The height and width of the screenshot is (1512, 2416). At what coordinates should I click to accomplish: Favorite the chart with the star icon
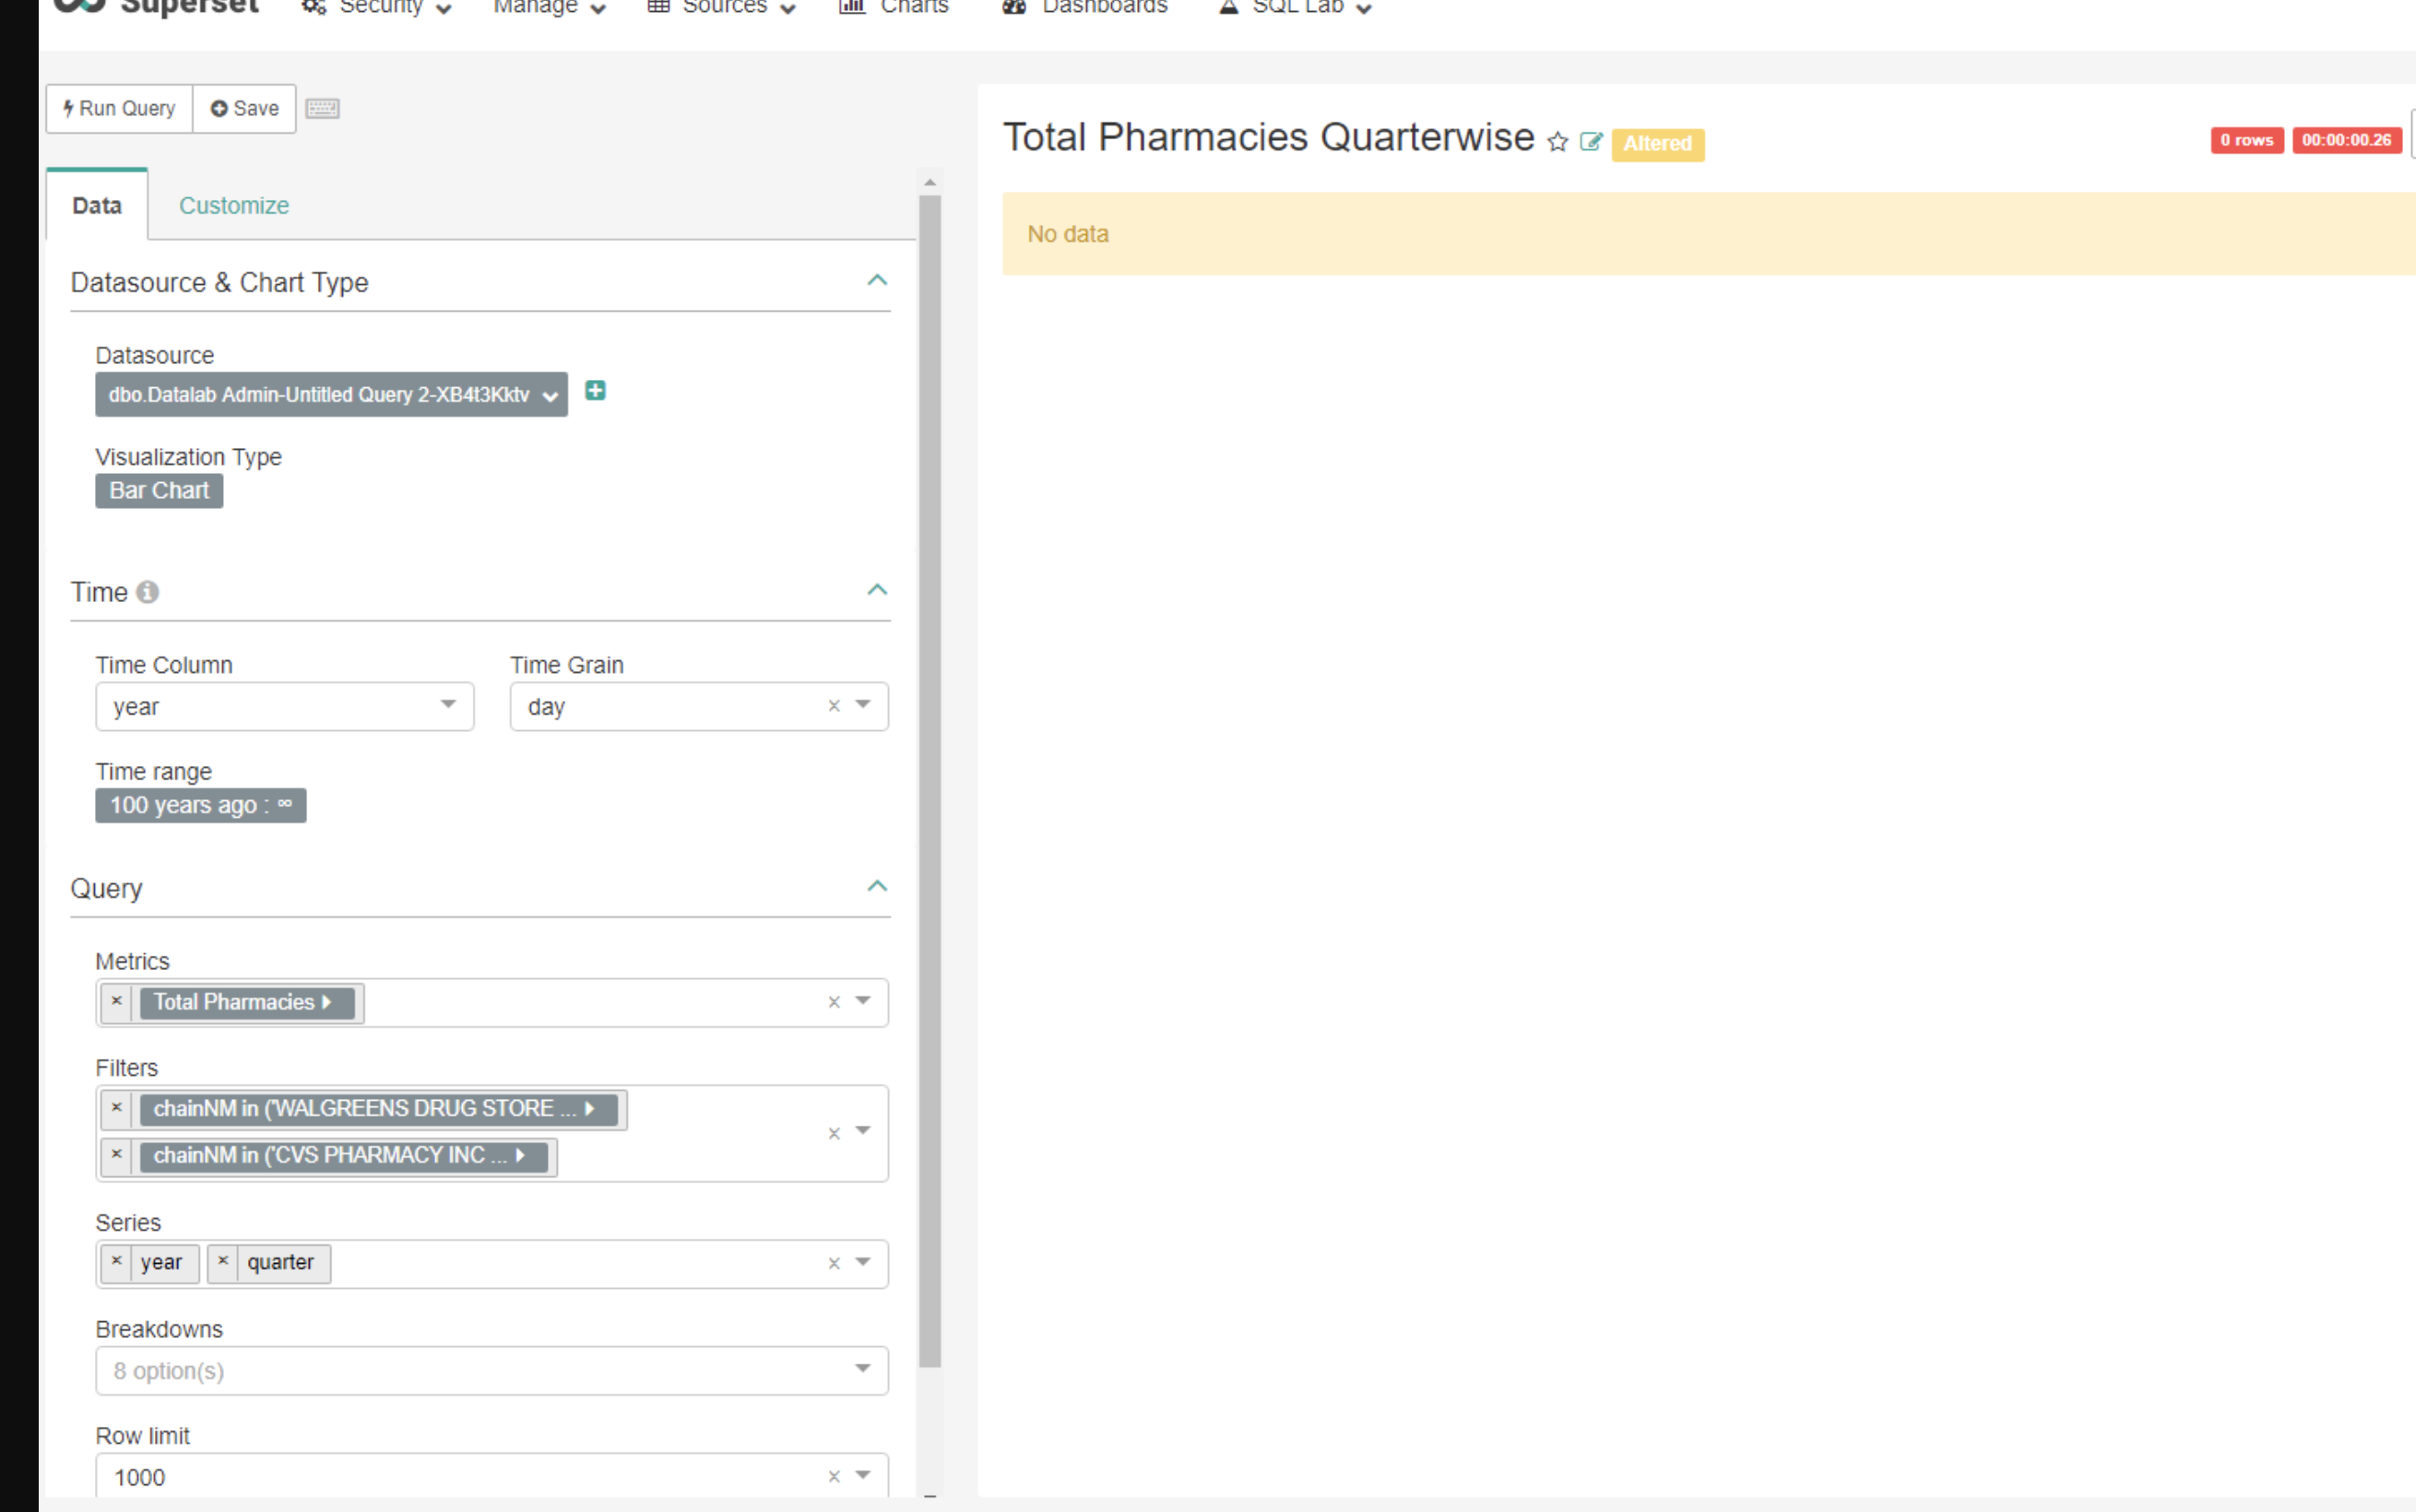click(x=1557, y=141)
